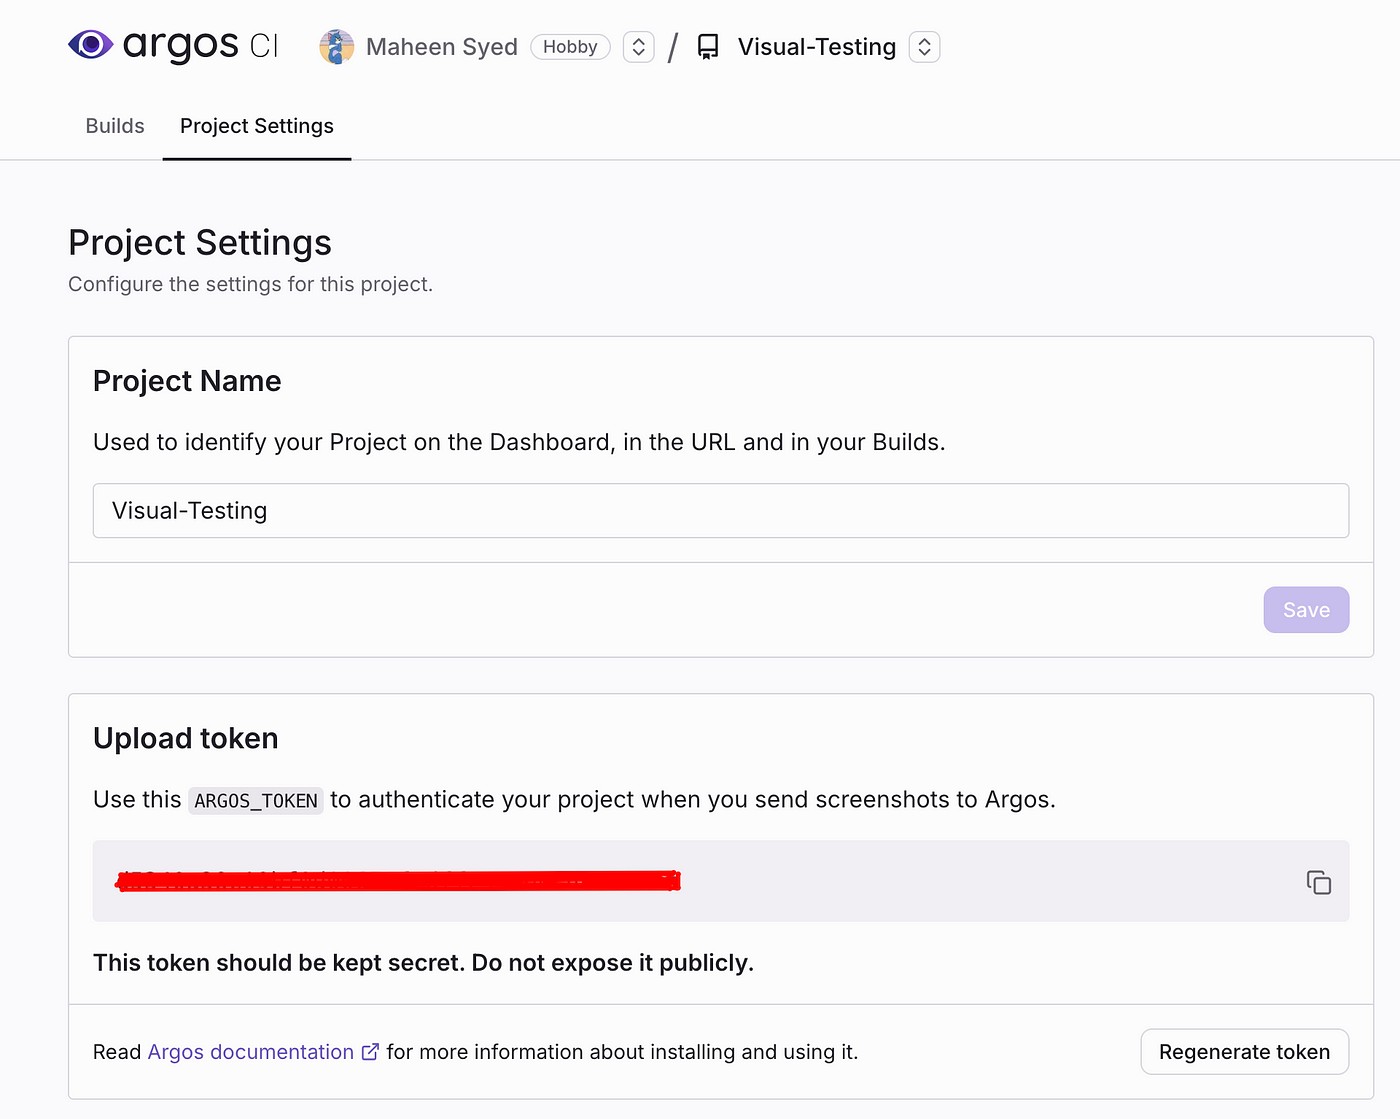
Task: Click the repository icon beside Visual-Testing
Action: coord(708,47)
